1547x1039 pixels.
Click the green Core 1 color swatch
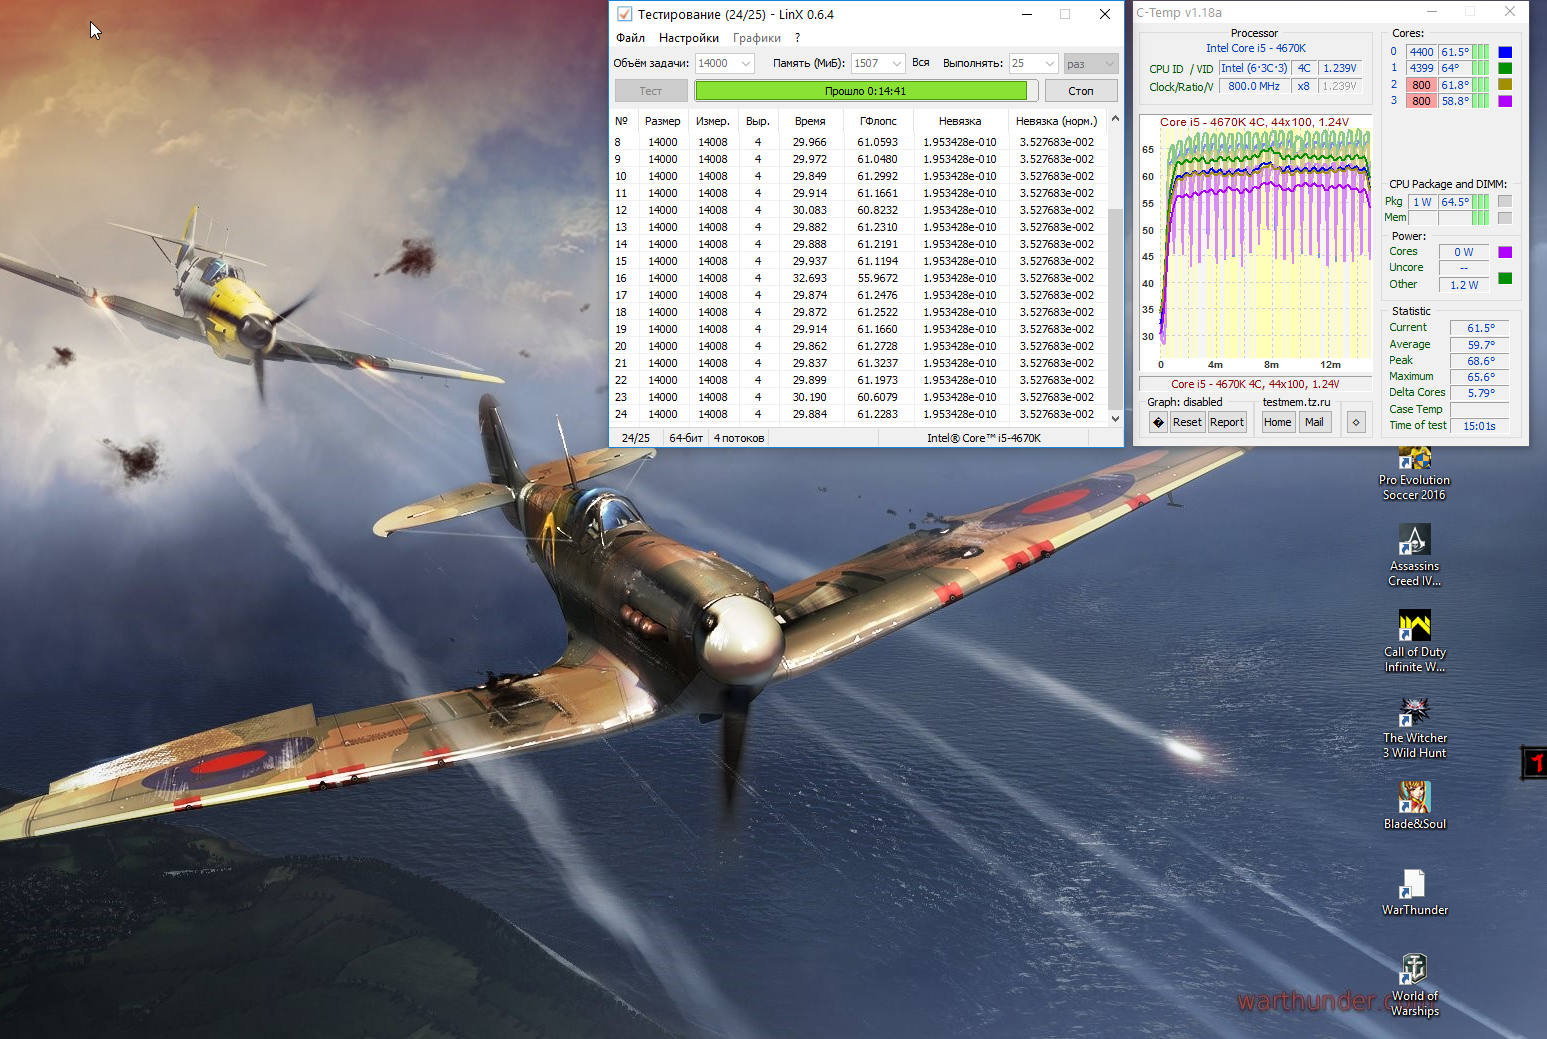tap(1505, 68)
